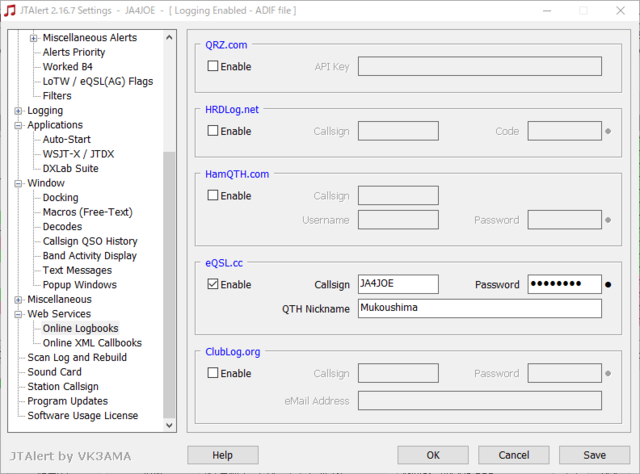Open Callsign QSO History settings
The image size is (640, 474).
[90, 241]
